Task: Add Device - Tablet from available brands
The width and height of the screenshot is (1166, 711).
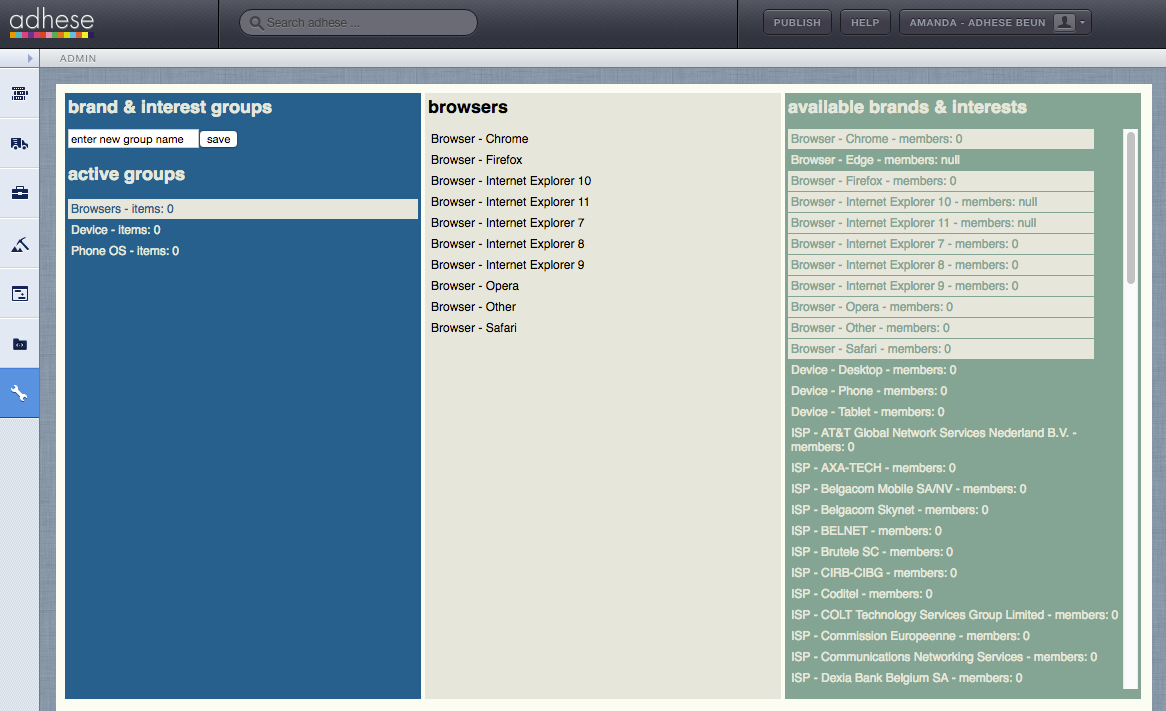Action: [x=867, y=412]
